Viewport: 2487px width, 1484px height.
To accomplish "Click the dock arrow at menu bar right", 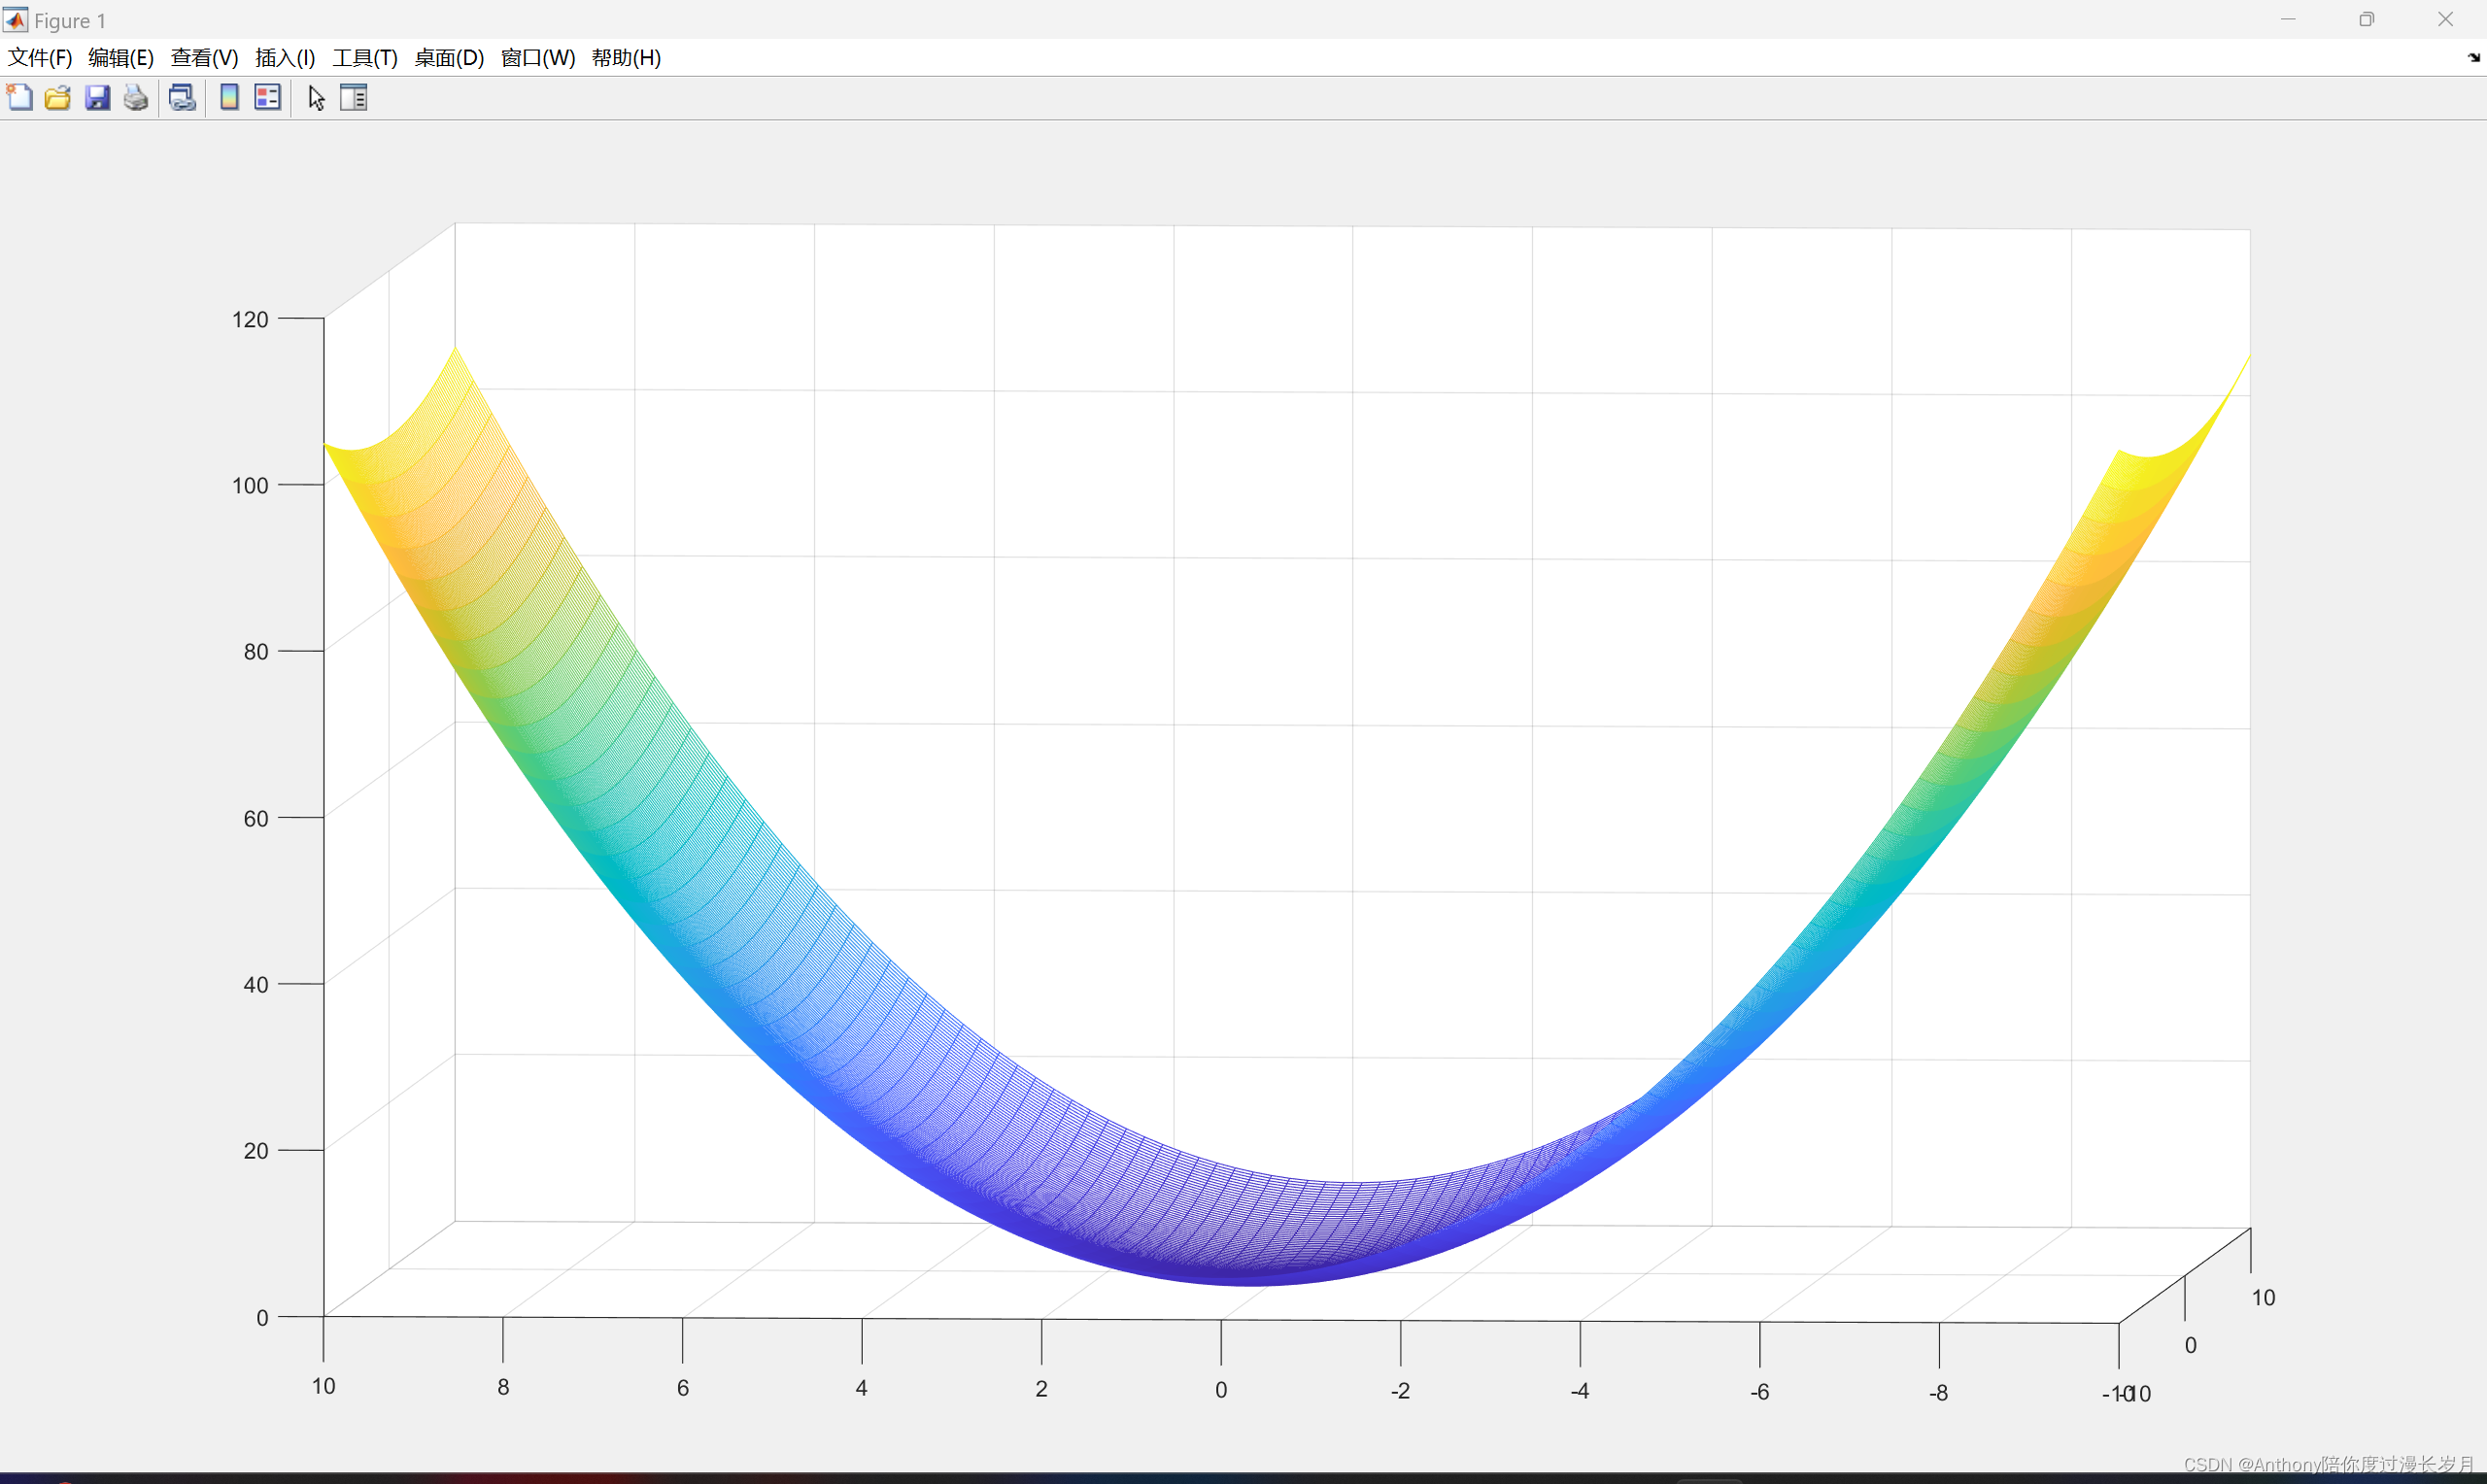I will [2473, 58].
